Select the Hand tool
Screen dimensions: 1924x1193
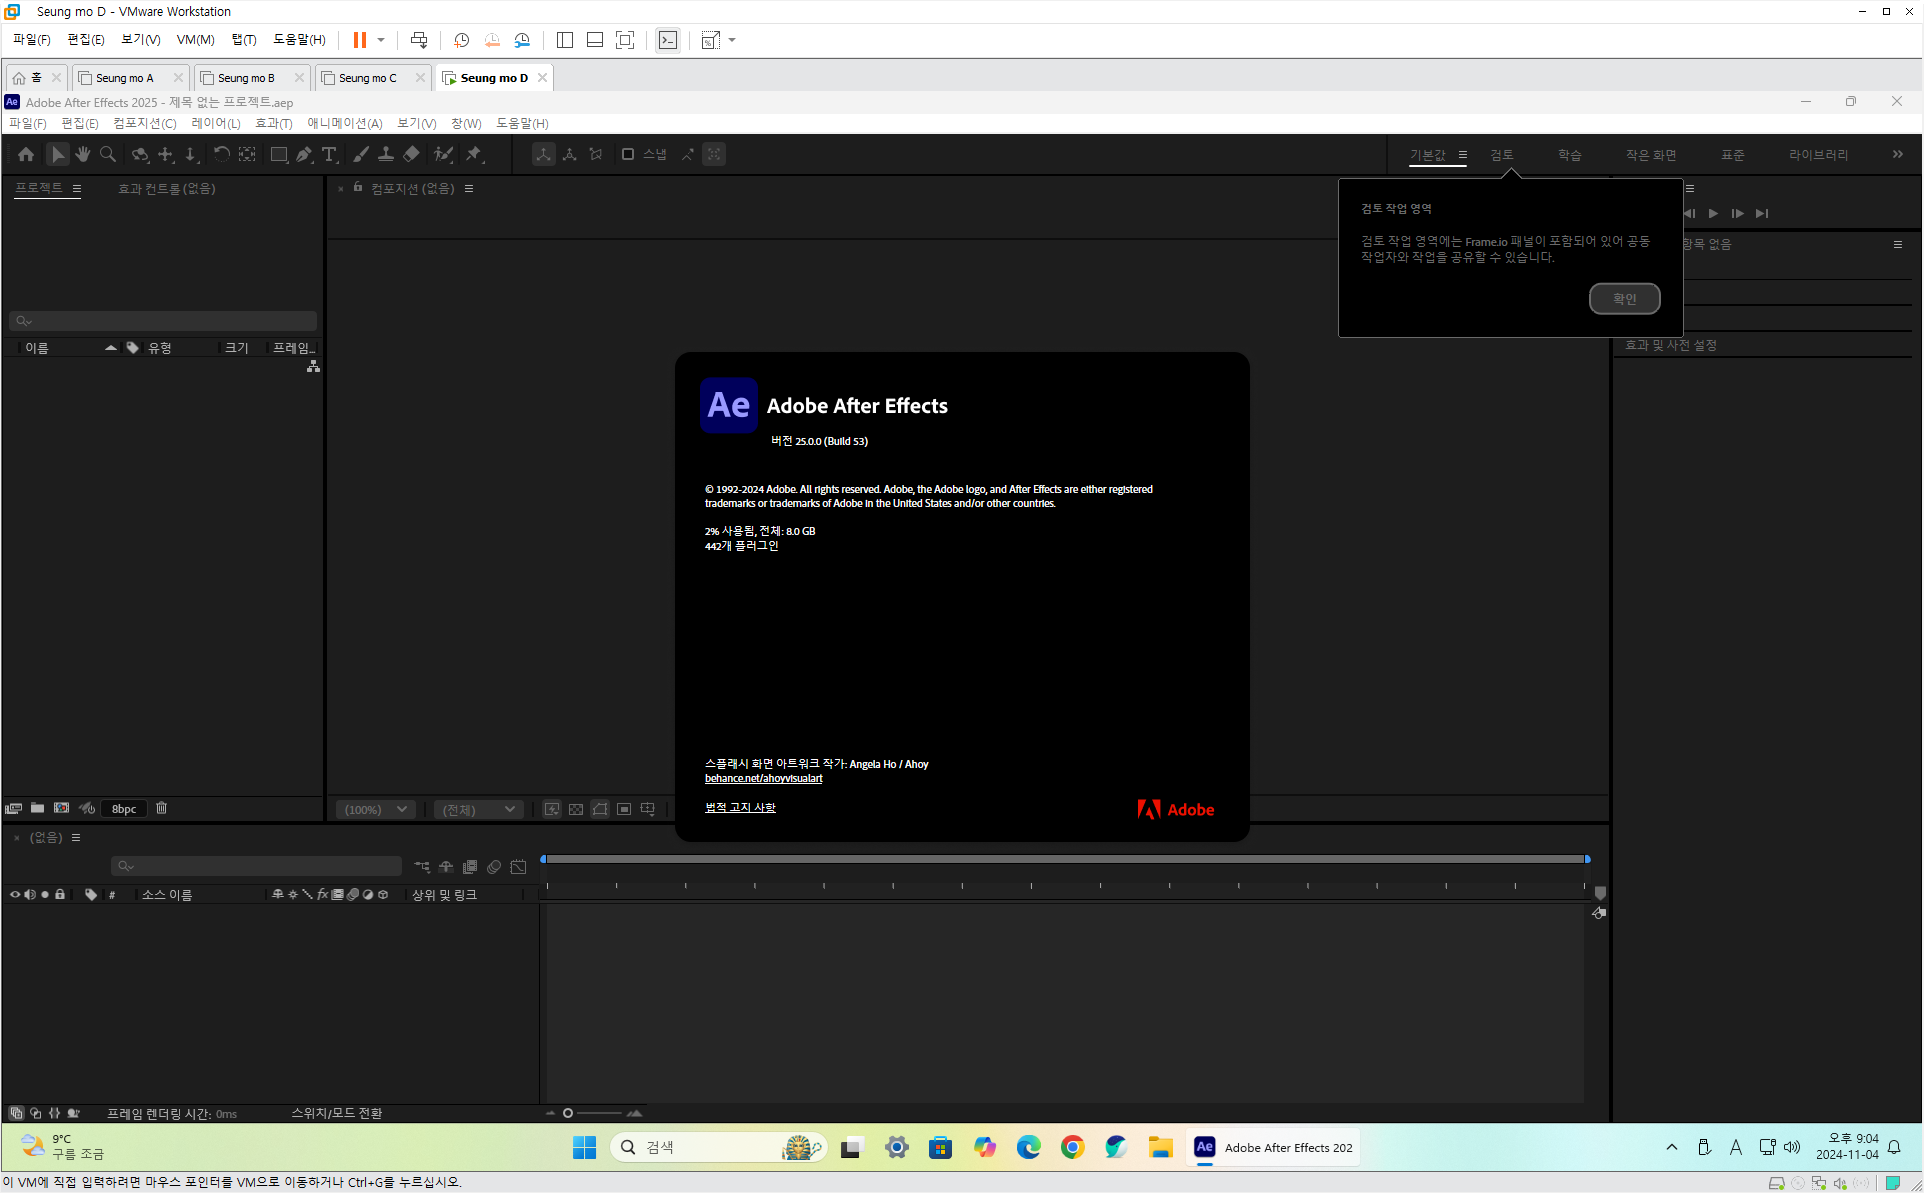pyautogui.click(x=83, y=154)
